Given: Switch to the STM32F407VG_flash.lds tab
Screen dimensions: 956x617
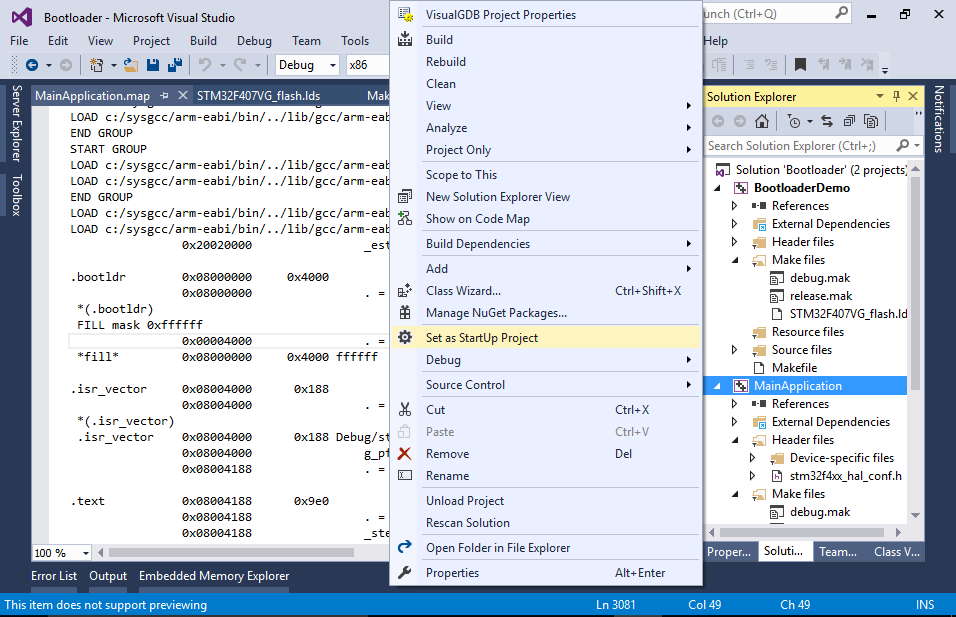Looking at the screenshot, I should 259,96.
